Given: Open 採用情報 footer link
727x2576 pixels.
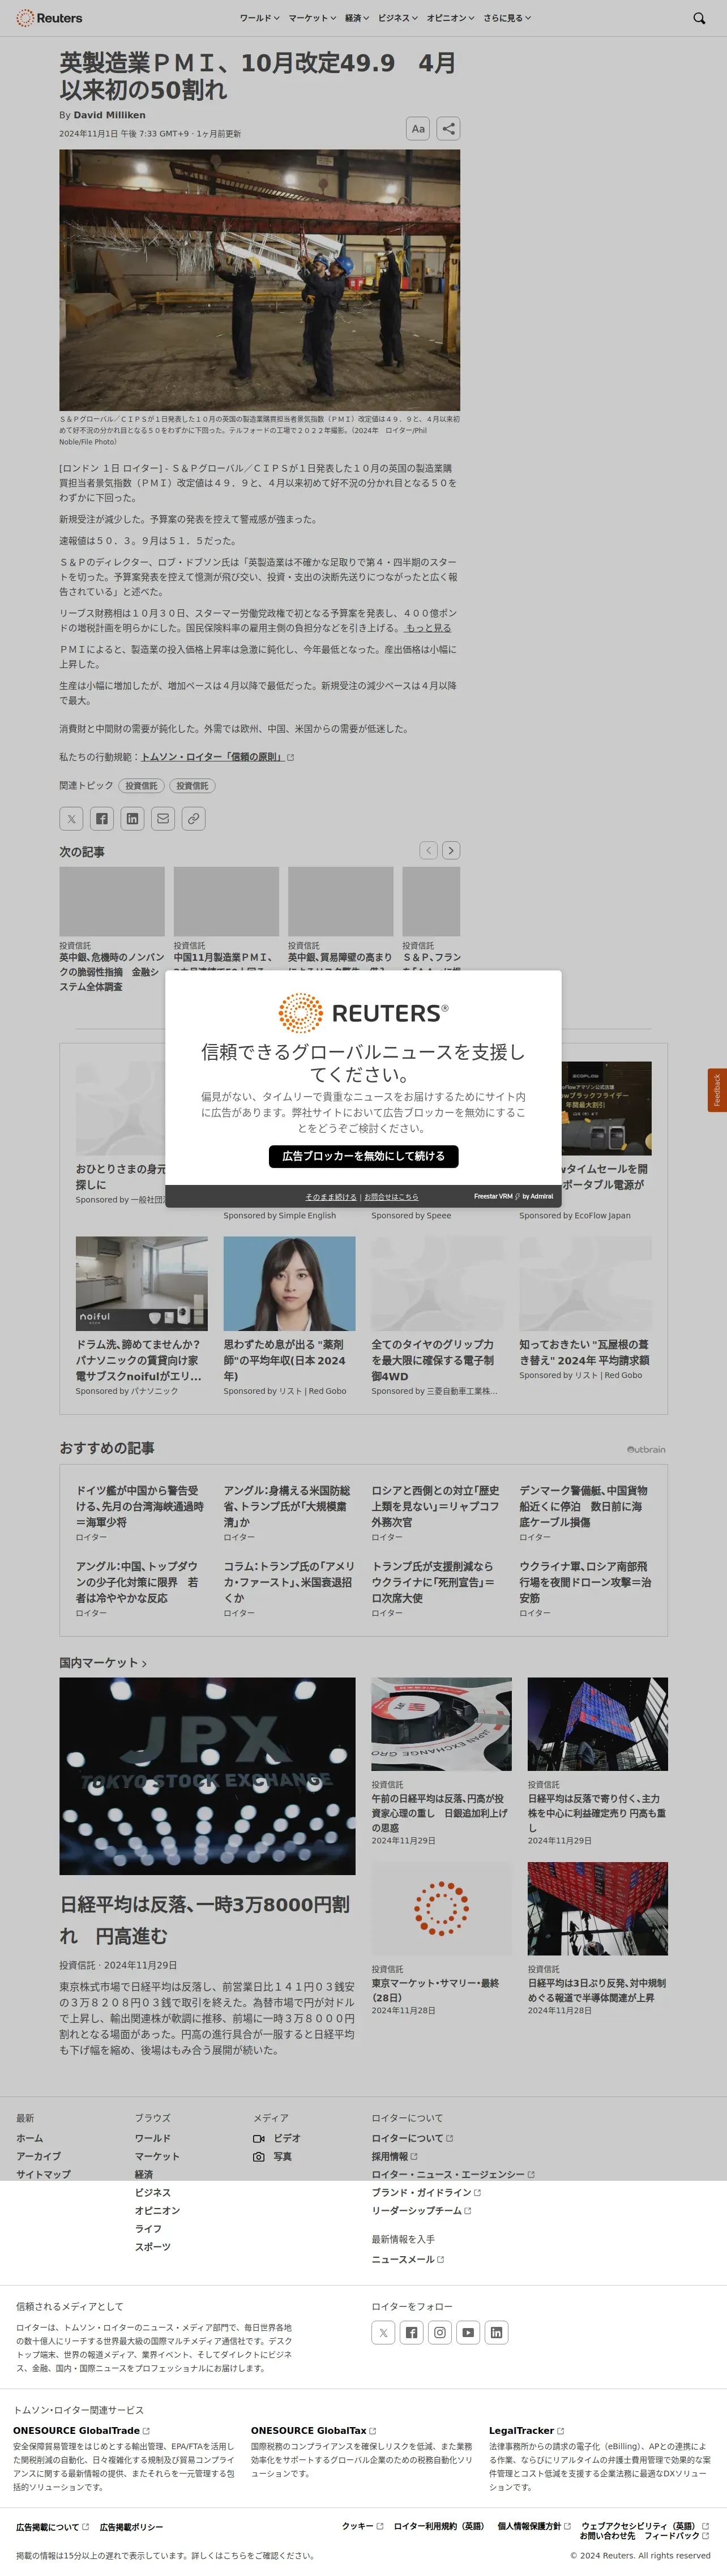Looking at the screenshot, I should [394, 2156].
